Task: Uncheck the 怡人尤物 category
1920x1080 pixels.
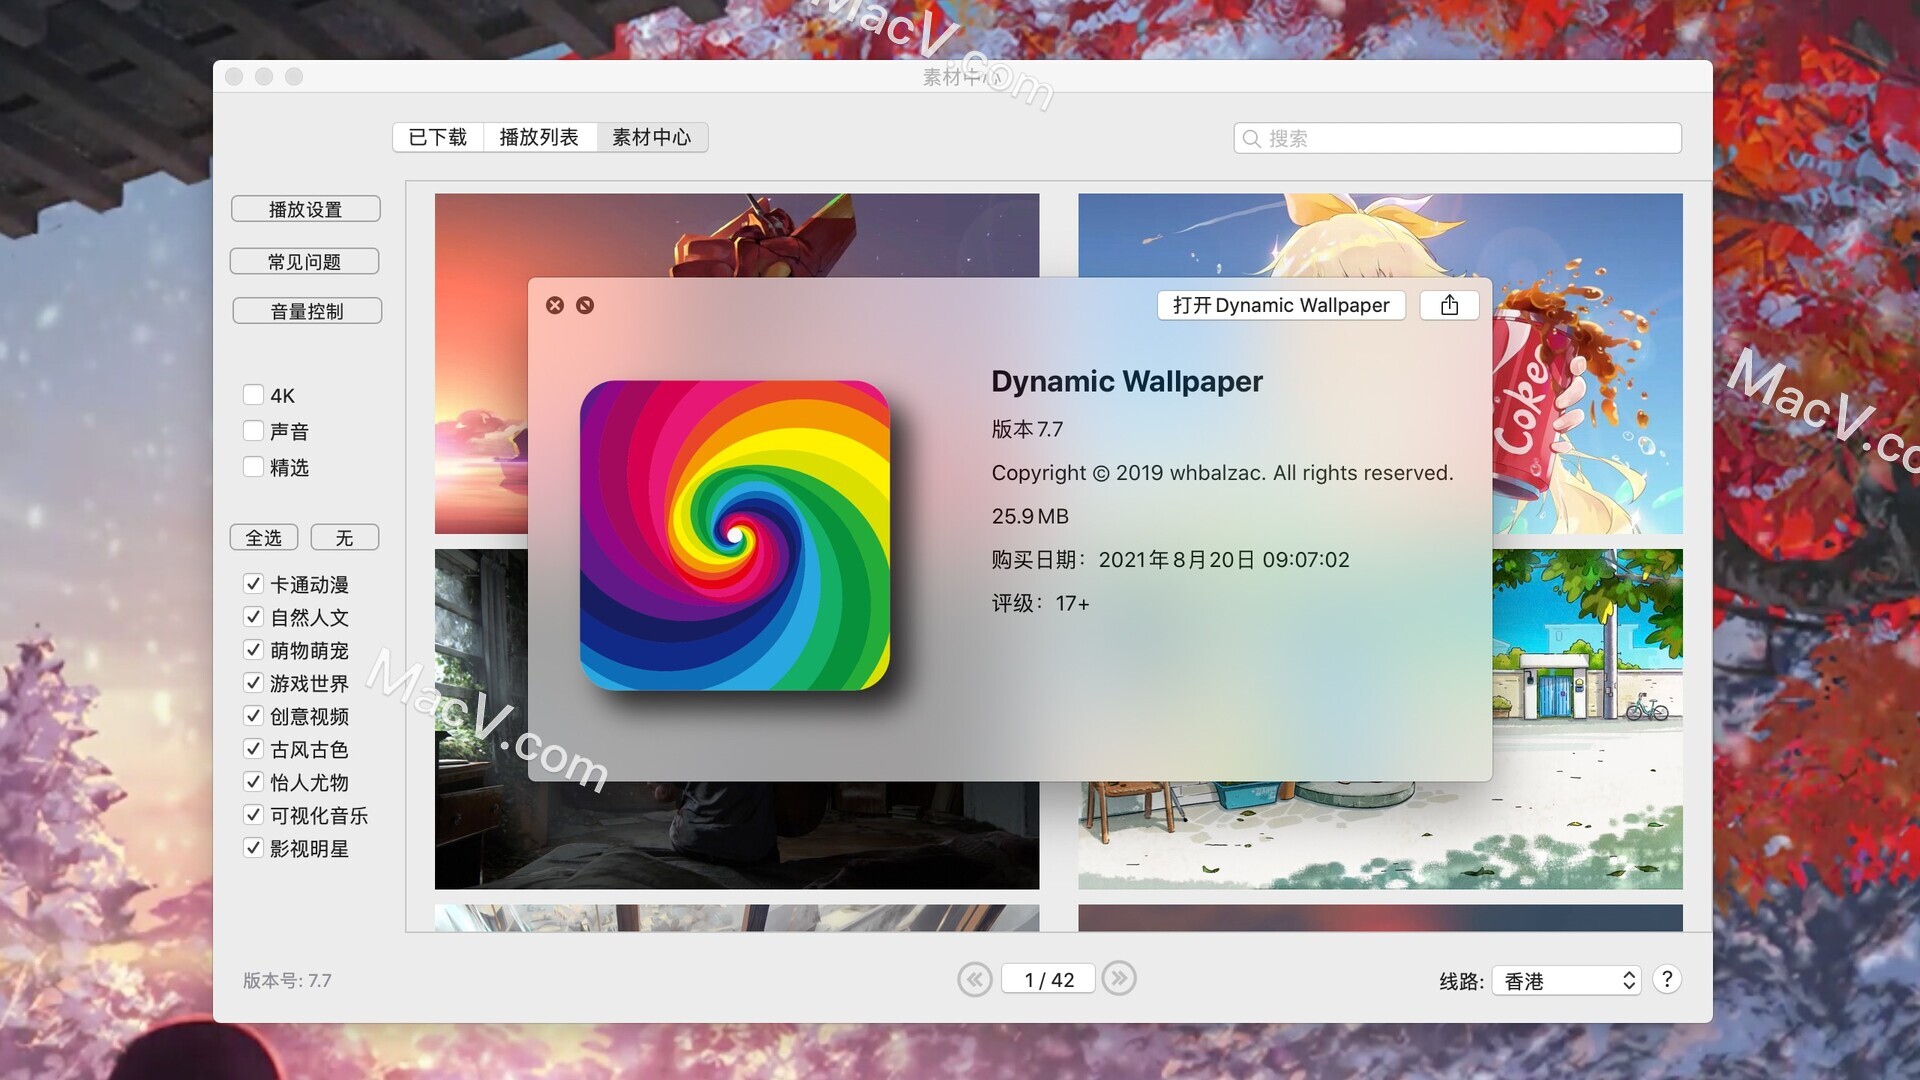Action: coord(253,782)
